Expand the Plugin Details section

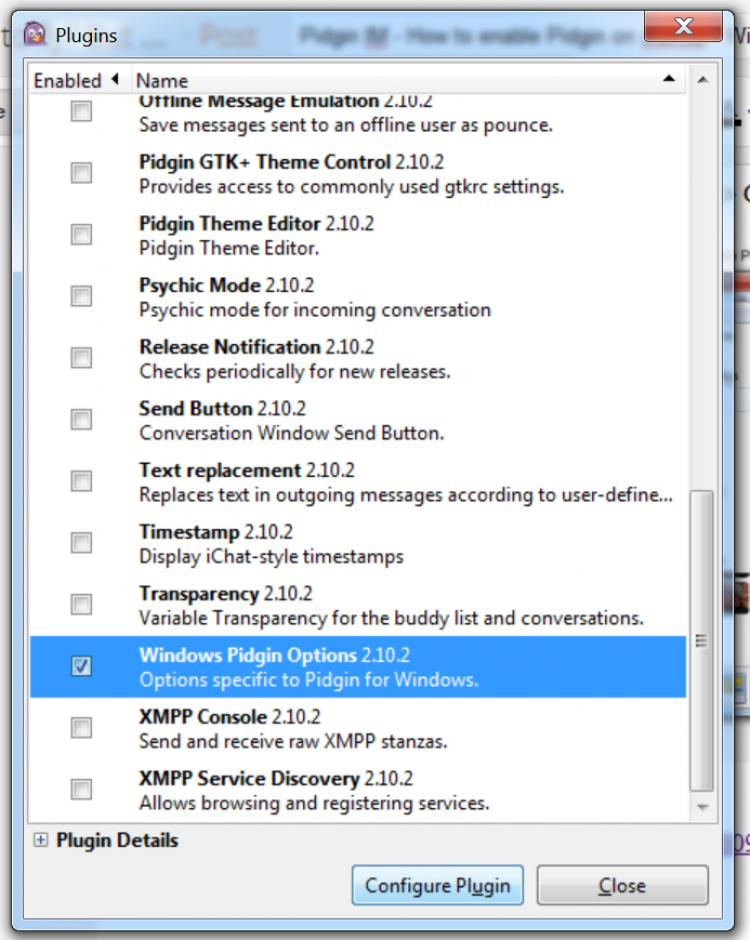tap(41, 840)
